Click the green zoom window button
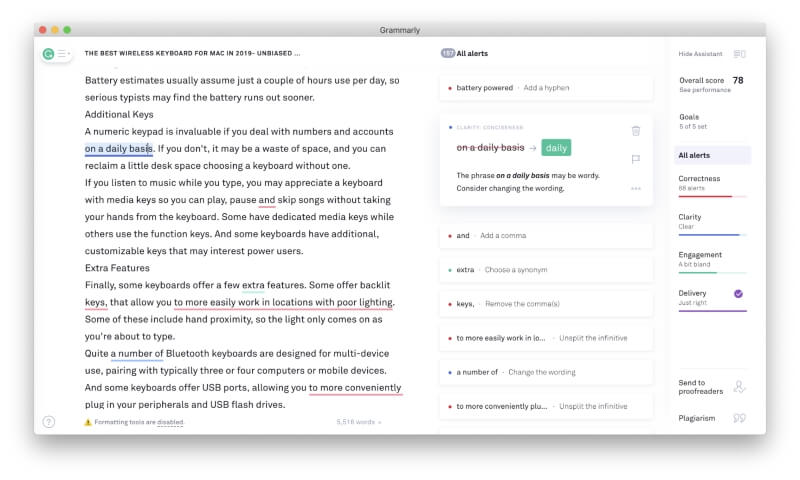This screenshot has height=480, width=800. coord(67,30)
